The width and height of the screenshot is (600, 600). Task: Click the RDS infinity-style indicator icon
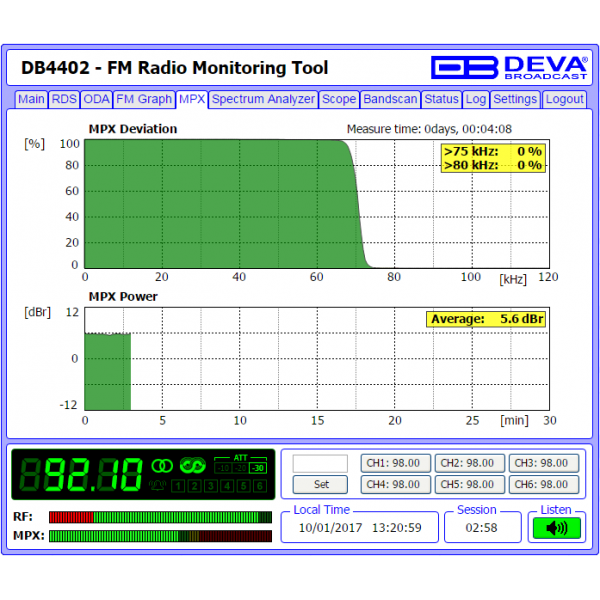192,465
